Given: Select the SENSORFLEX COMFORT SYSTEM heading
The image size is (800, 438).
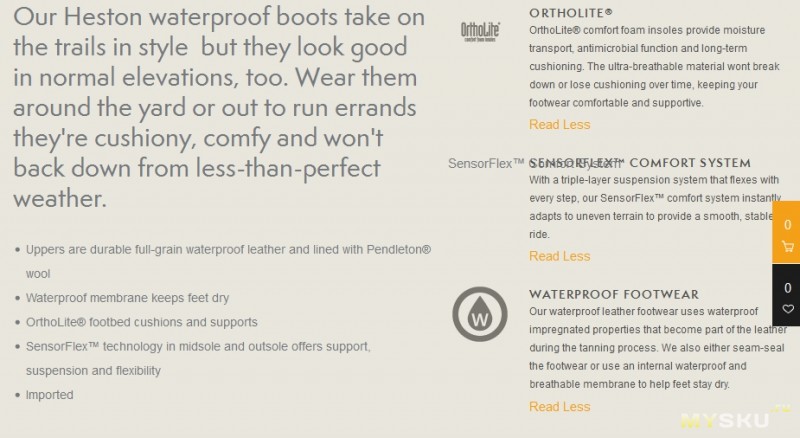Looking at the screenshot, I should [640, 163].
